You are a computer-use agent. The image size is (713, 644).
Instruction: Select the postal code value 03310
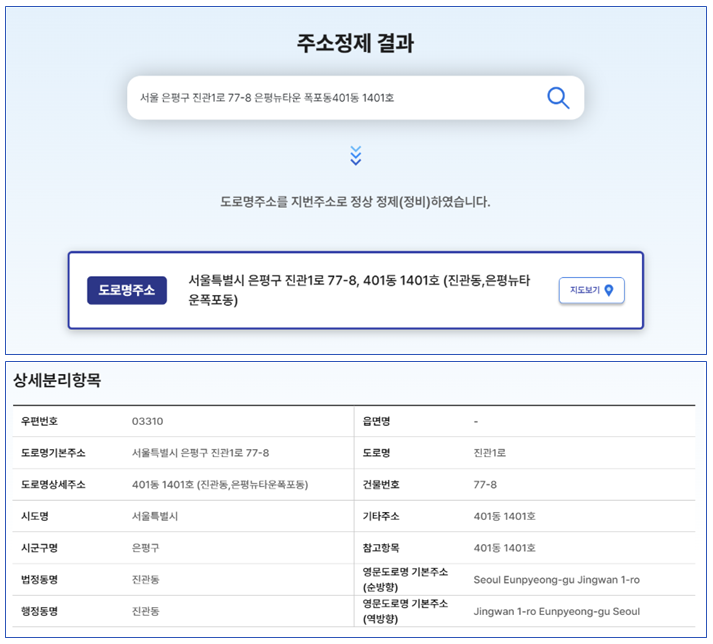pos(148,421)
